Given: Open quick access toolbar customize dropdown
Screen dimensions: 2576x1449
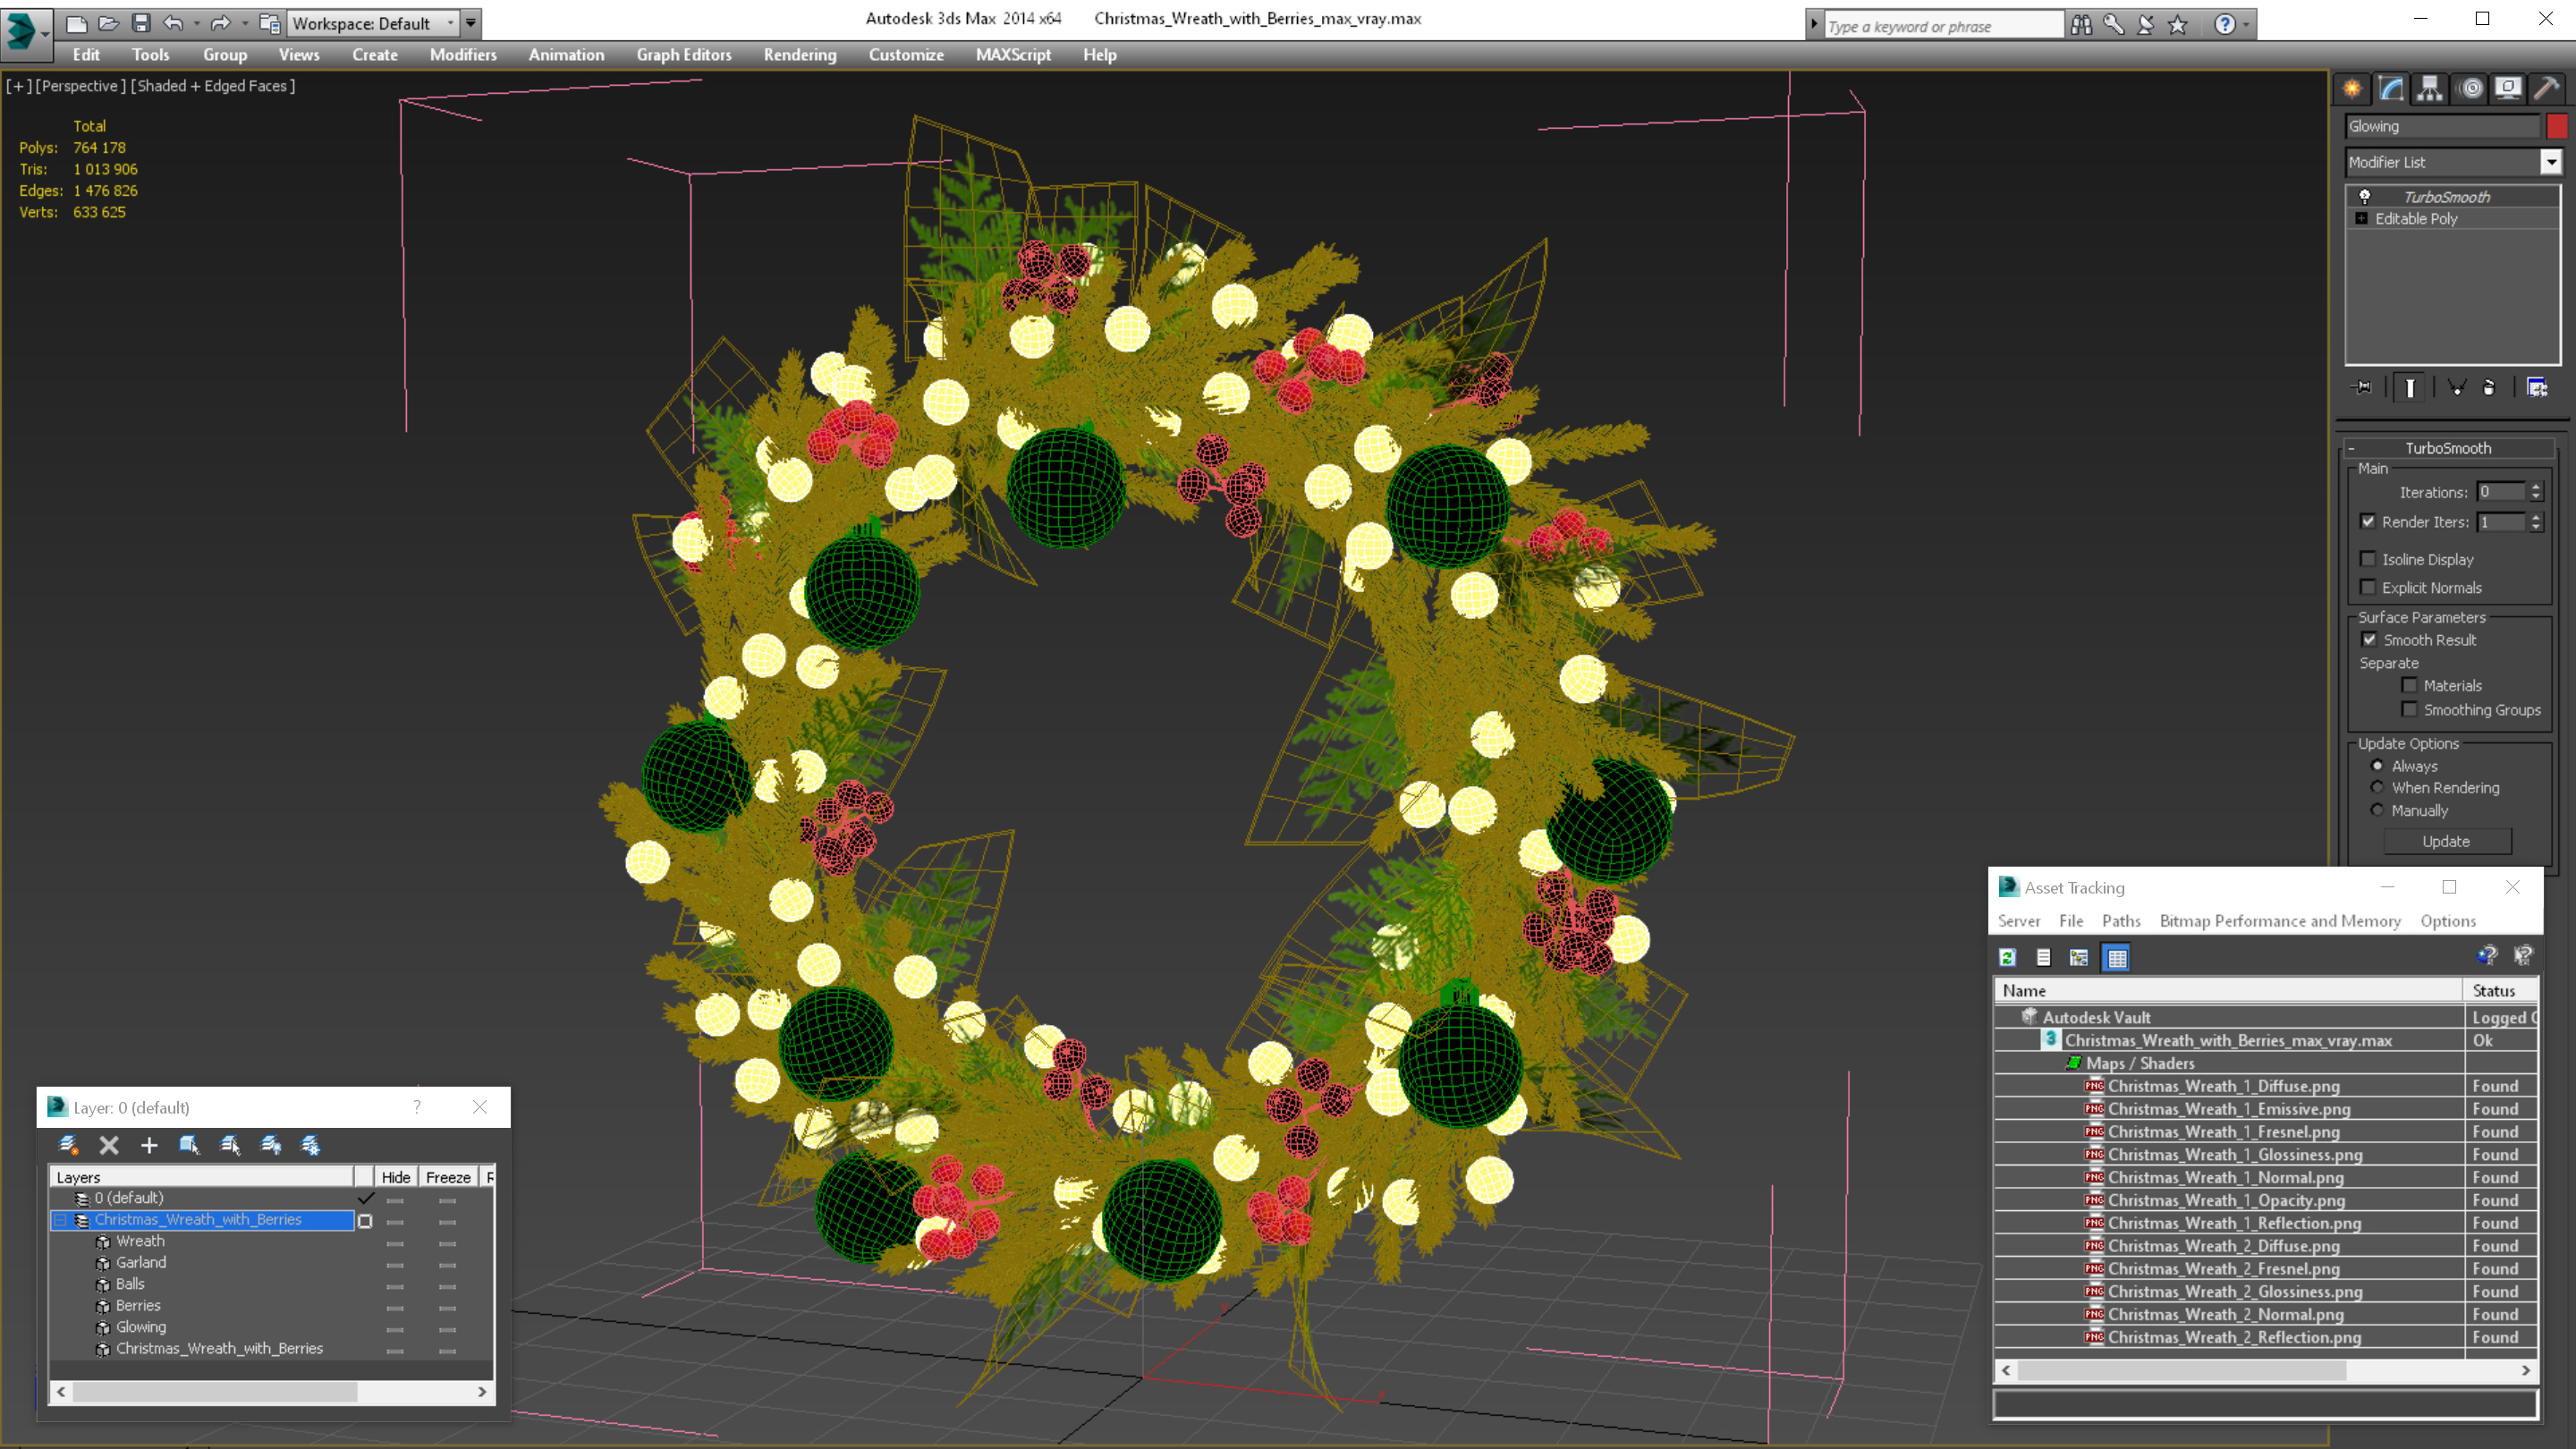Looking at the screenshot, I should [x=471, y=23].
